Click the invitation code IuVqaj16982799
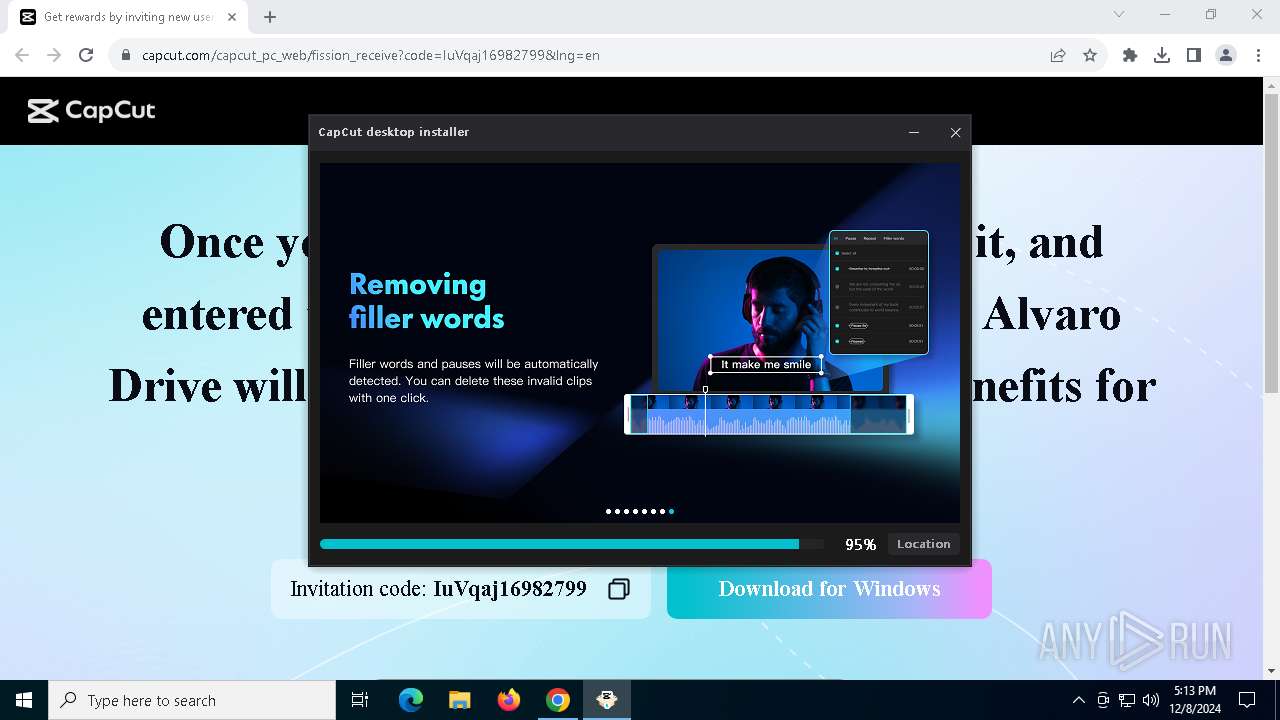Image resolution: width=1280 pixels, height=720 pixels. click(509, 589)
